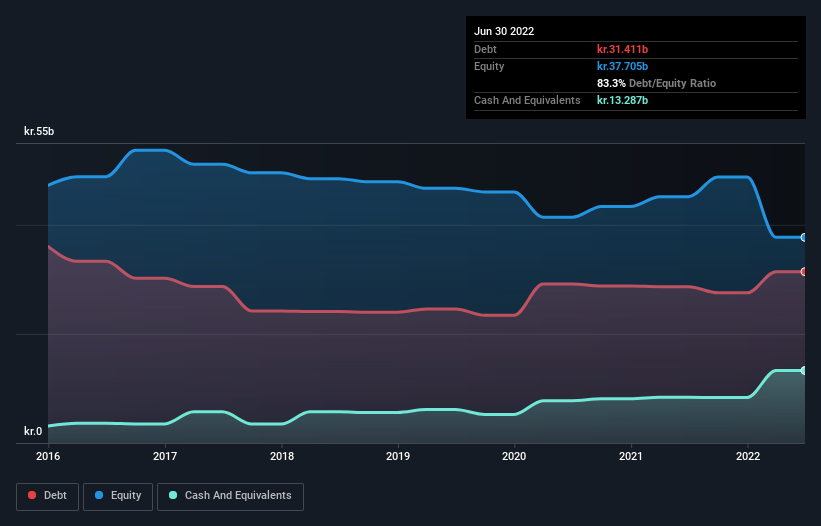The width and height of the screenshot is (821, 526).
Task: Select the 2016 x-axis label
Action: [x=48, y=456]
